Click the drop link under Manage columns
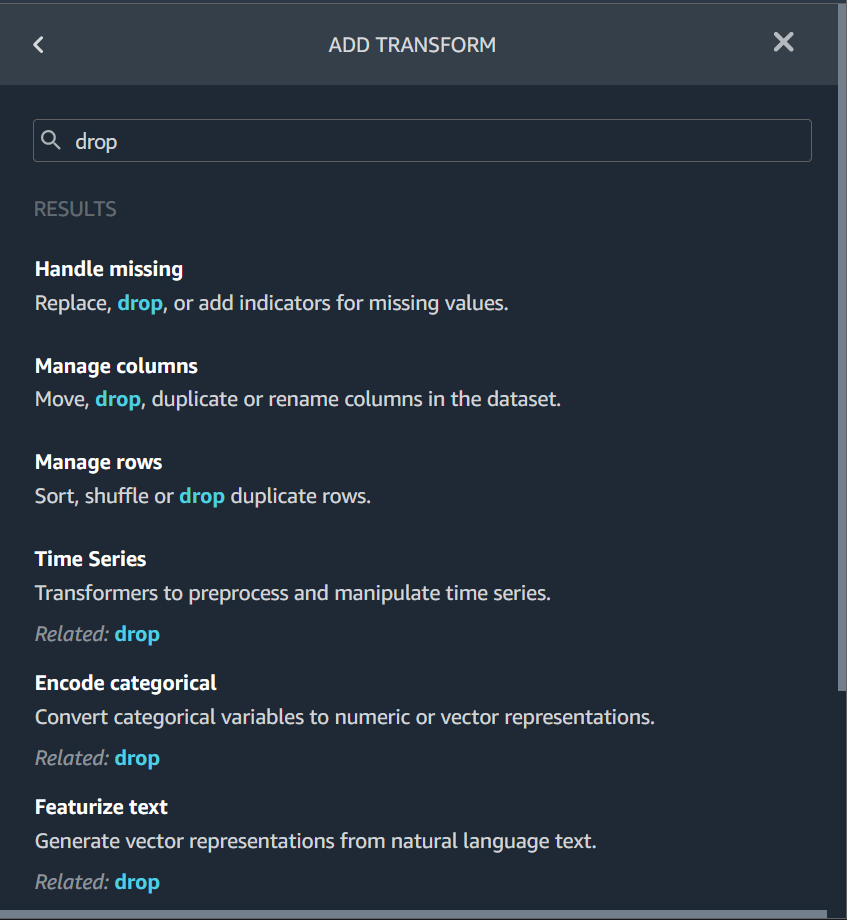 [117, 398]
